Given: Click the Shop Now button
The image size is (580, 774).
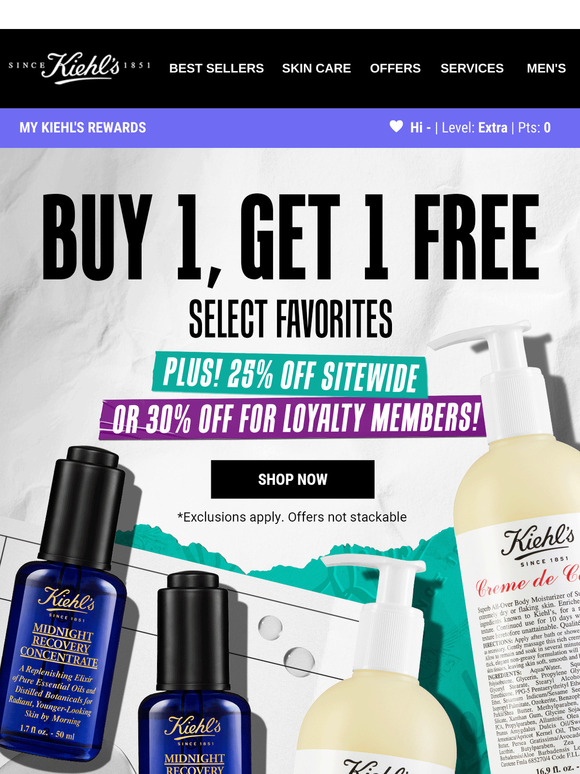Looking at the screenshot, I should click(293, 479).
